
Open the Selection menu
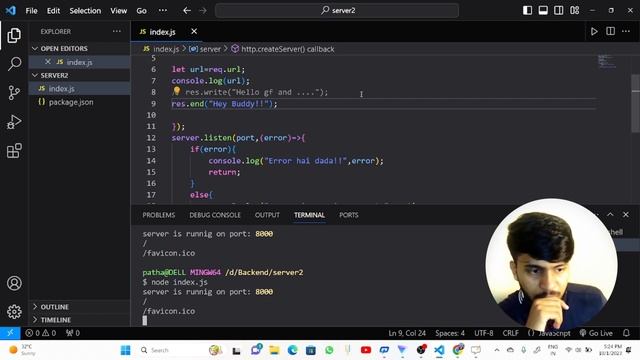tap(85, 11)
